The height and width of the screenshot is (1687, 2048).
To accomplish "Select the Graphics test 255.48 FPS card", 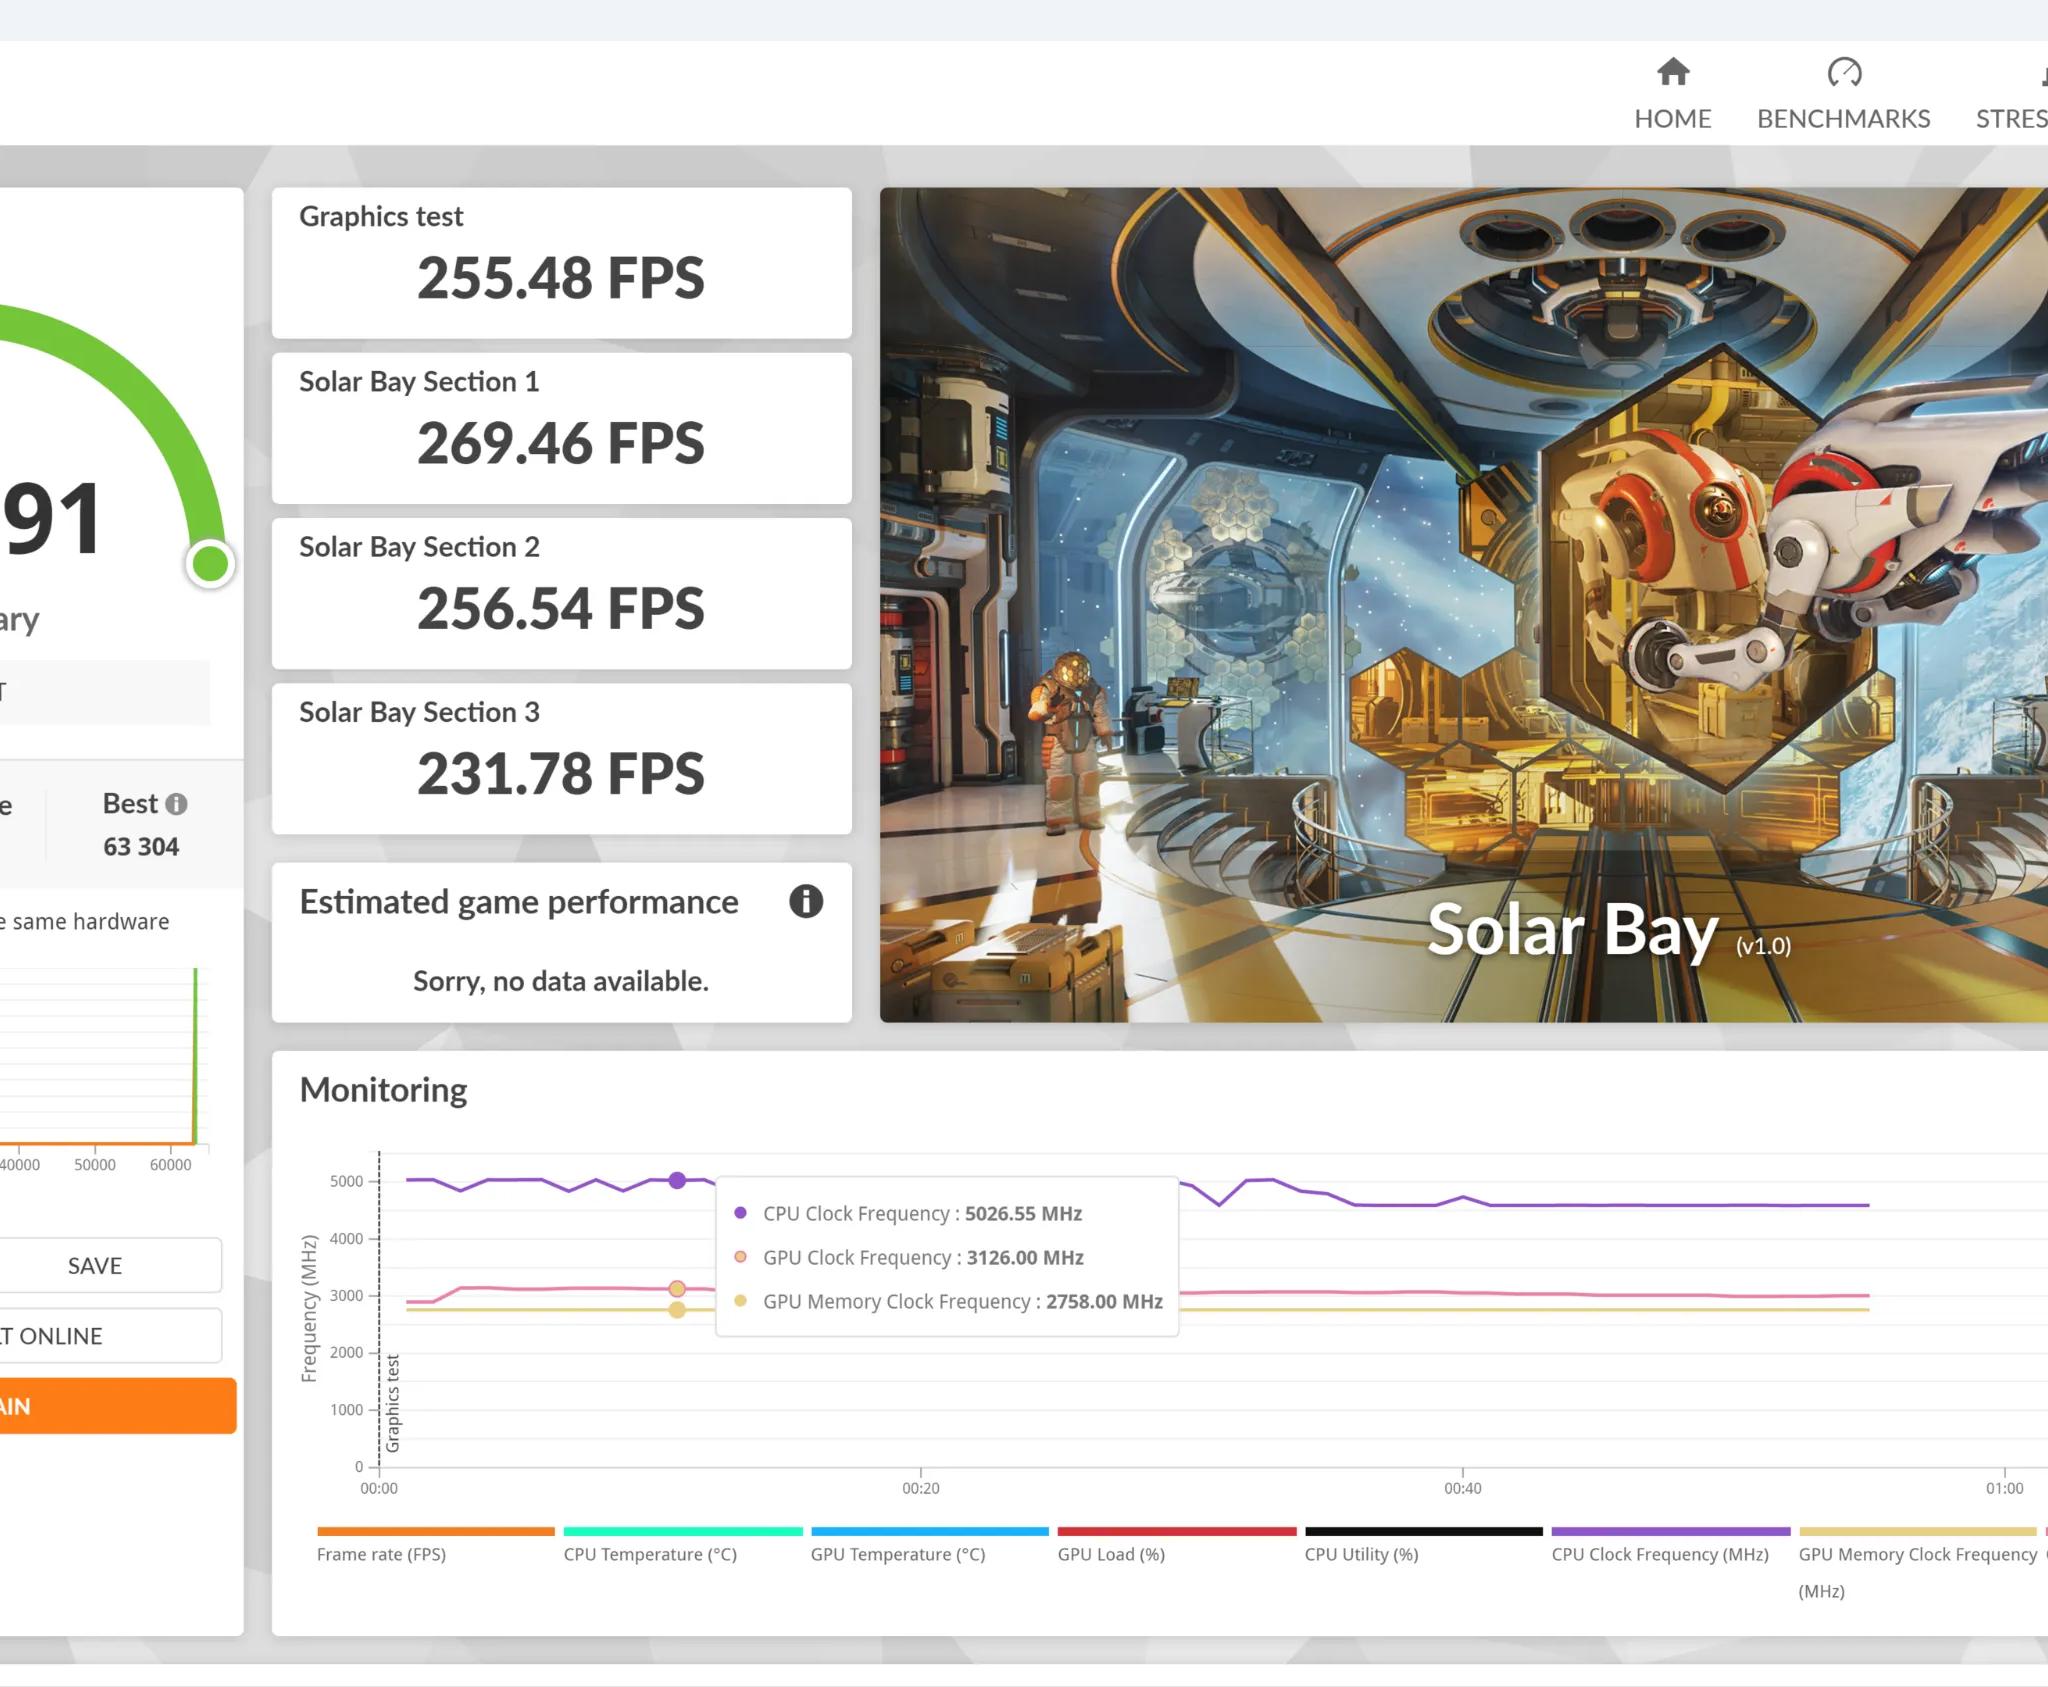I will [x=562, y=263].
